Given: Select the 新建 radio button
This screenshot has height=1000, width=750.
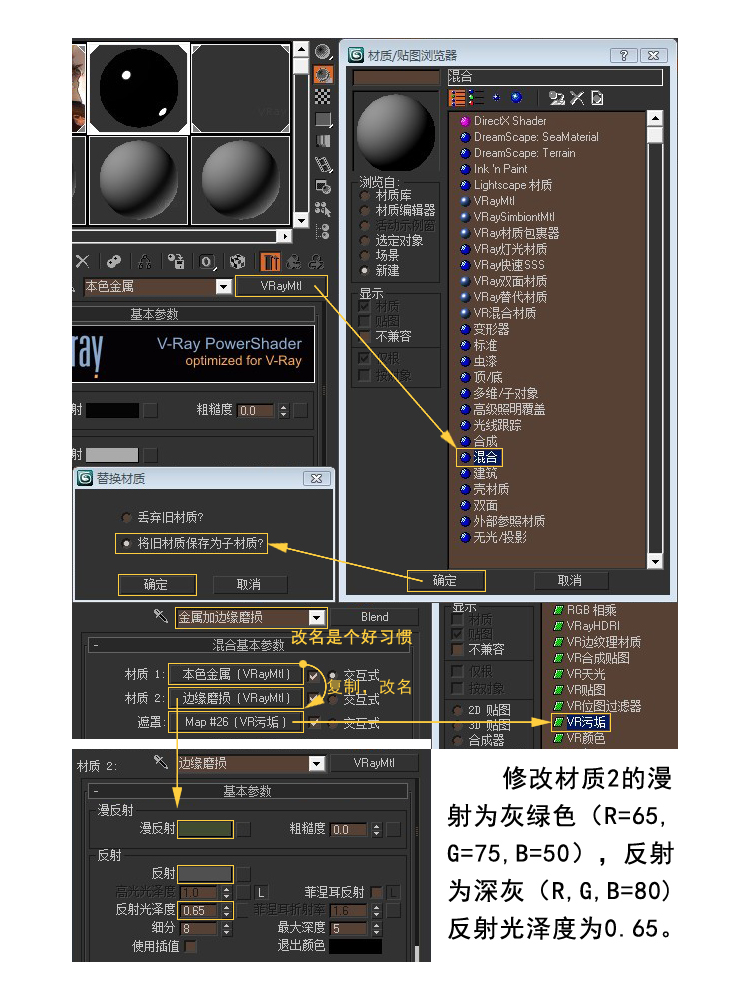Looking at the screenshot, I should tap(365, 270).
